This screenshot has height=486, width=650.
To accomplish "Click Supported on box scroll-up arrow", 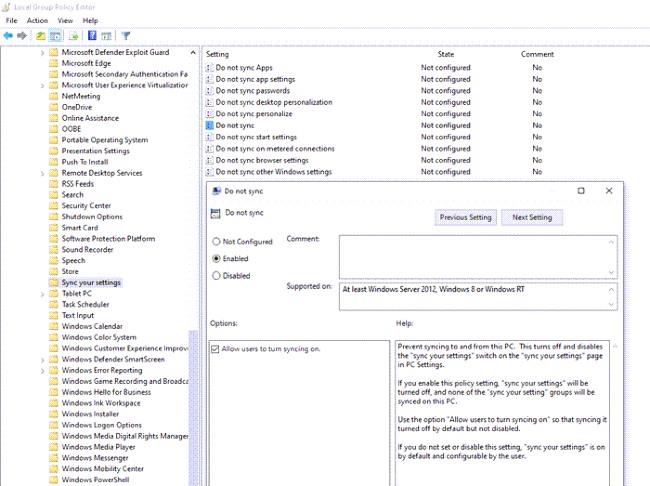I will click(611, 289).
